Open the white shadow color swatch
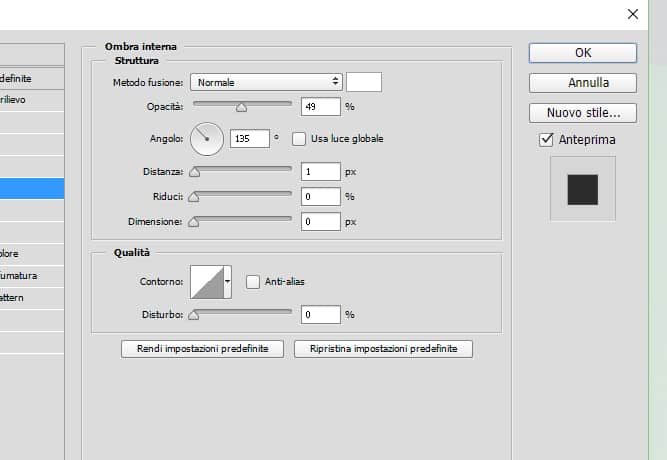The image size is (667, 460). 363,82
